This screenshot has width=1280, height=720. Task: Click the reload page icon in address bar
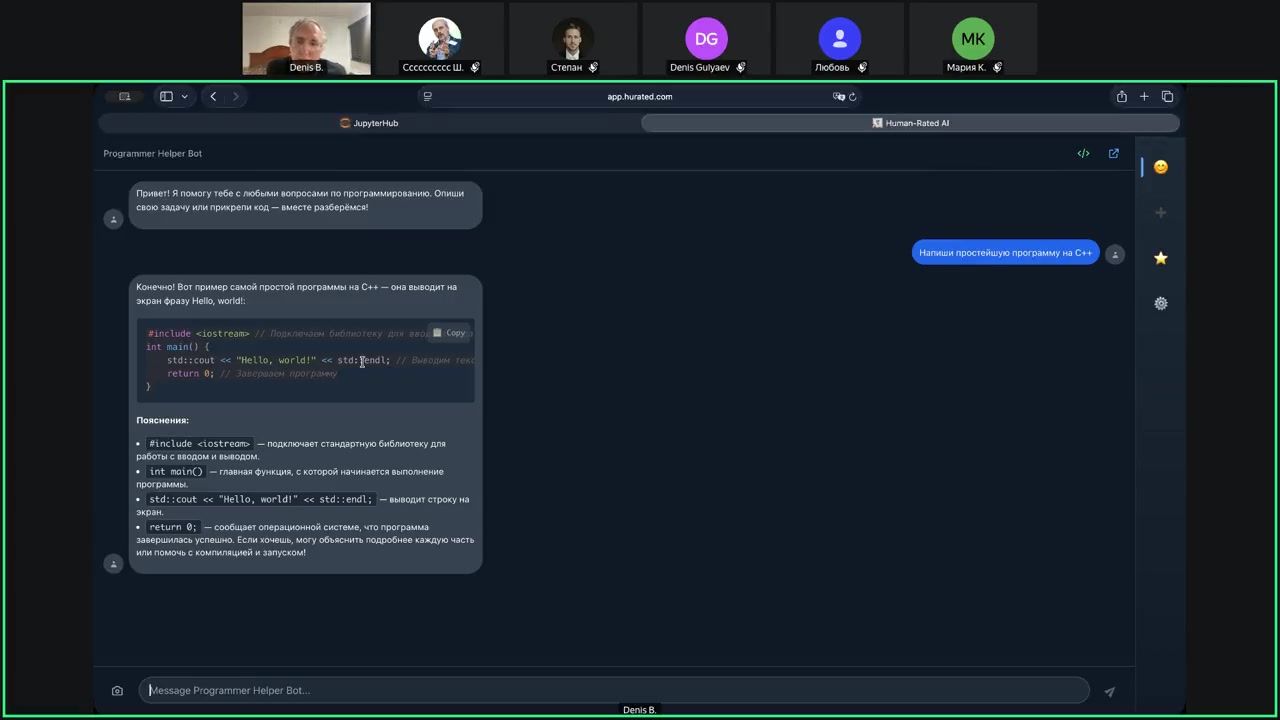[x=852, y=97]
